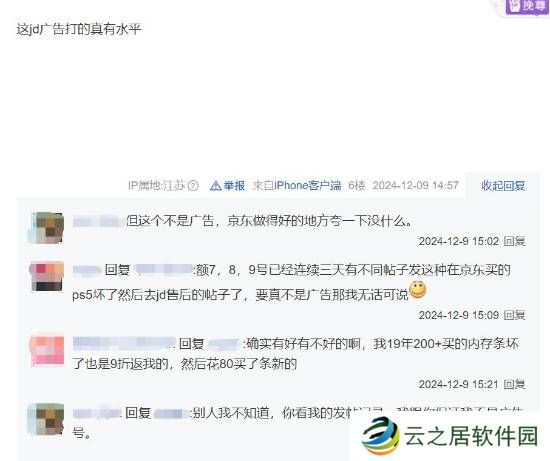Click the 举报 report warning icon
550x461 pixels.
pyautogui.click(x=215, y=186)
